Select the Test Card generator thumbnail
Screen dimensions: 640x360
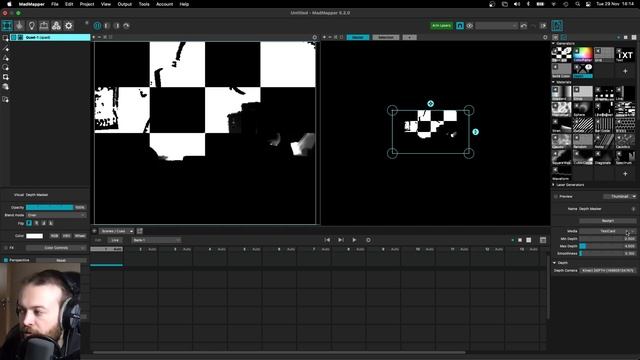[x=561, y=54]
